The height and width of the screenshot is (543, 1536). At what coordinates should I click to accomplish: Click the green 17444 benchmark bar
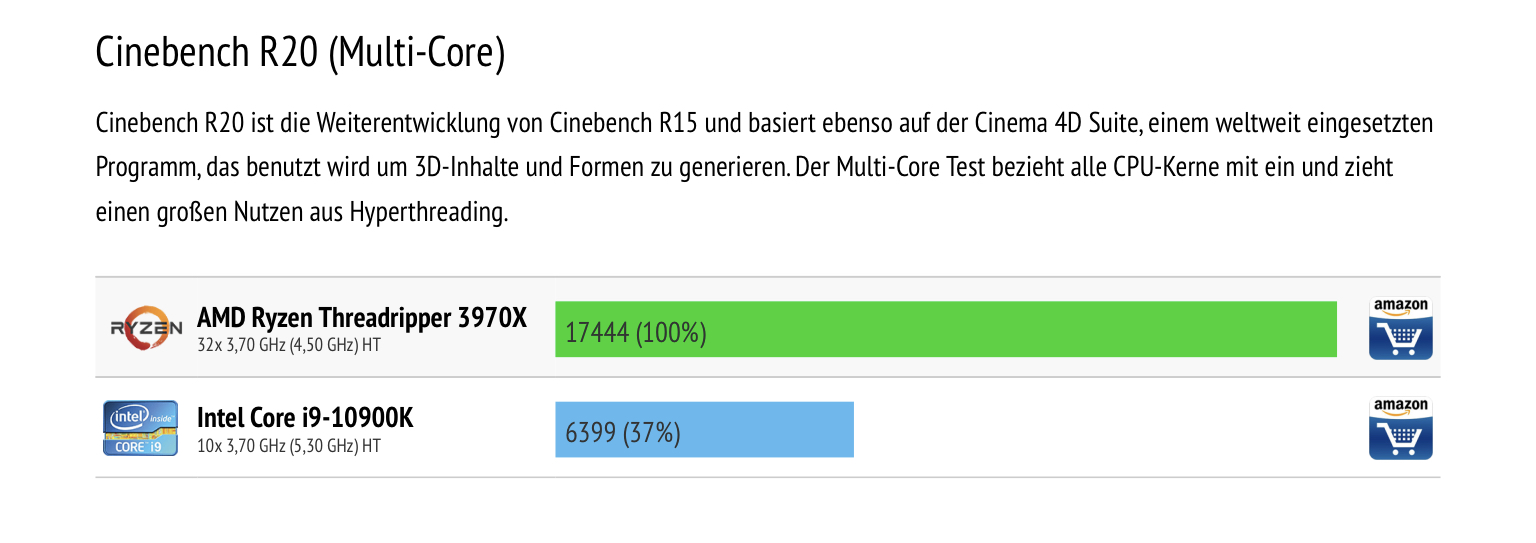[946, 329]
